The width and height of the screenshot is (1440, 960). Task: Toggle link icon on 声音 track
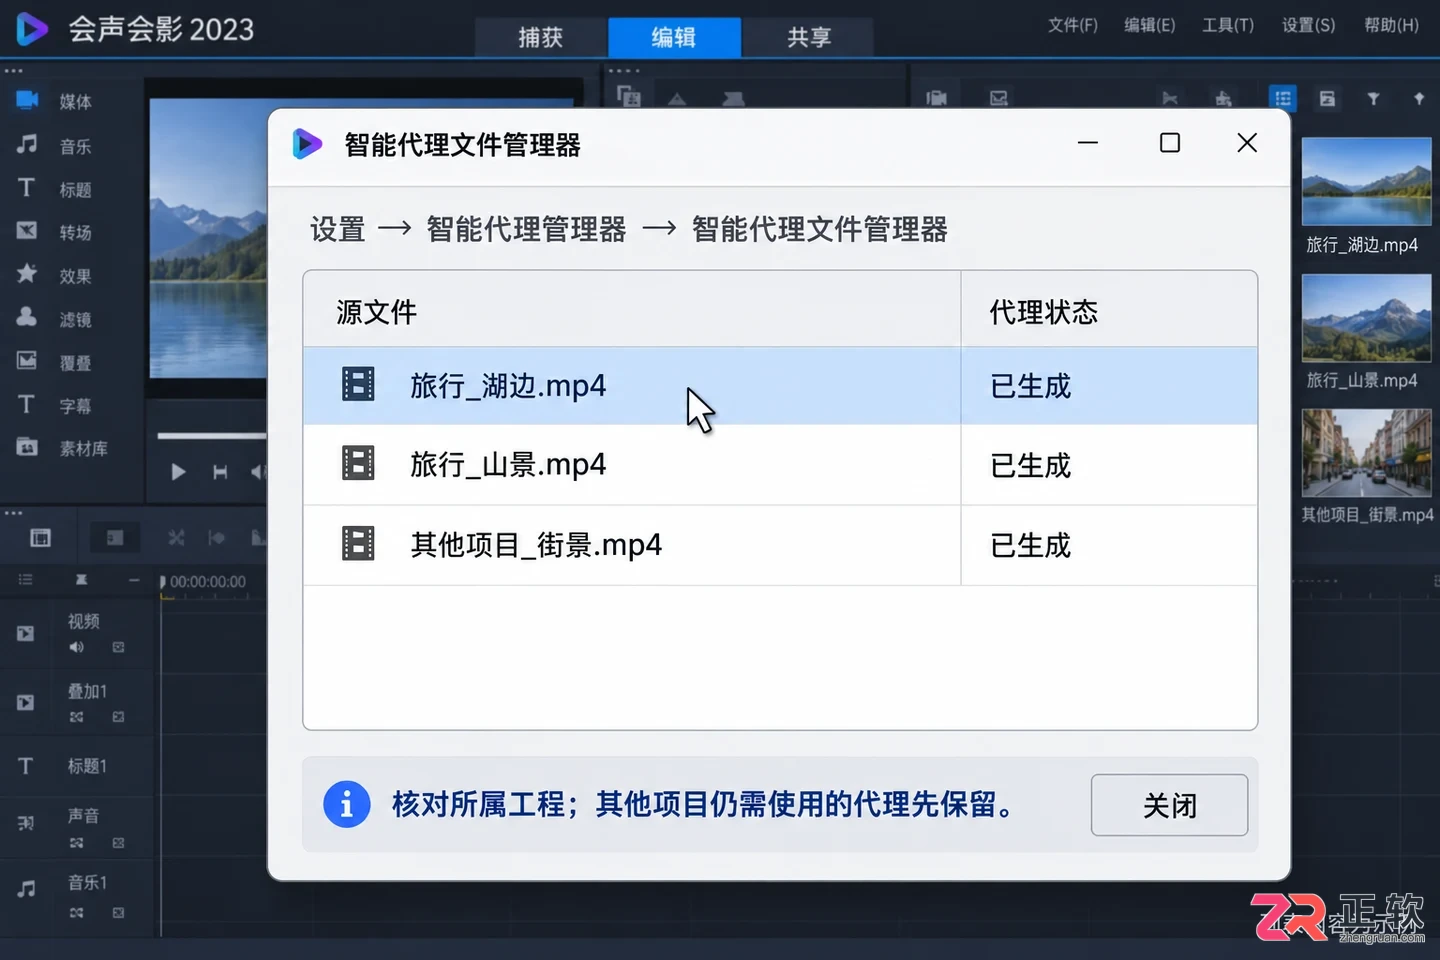(77, 843)
